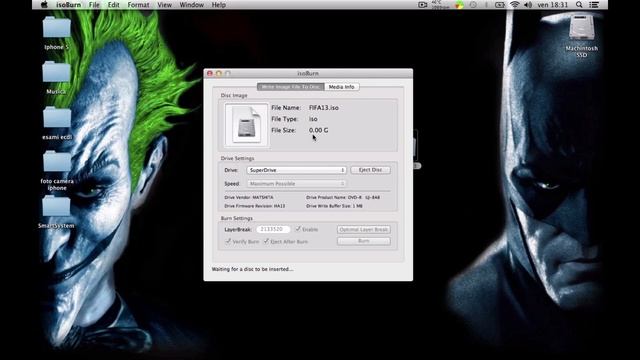Click the colorful green-orange menu bar icon
640x360 pixels.
tap(459, 5)
